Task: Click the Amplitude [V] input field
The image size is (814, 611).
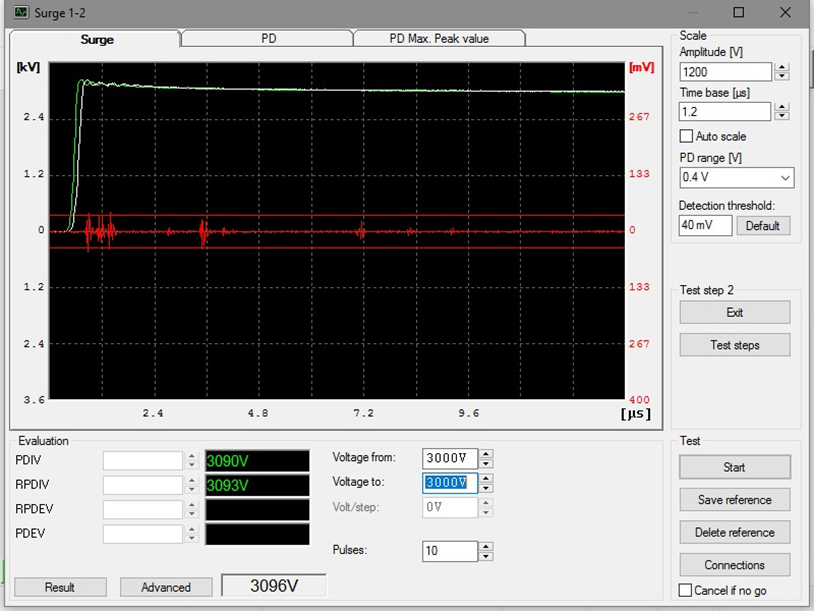Action: tap(725, 72)
